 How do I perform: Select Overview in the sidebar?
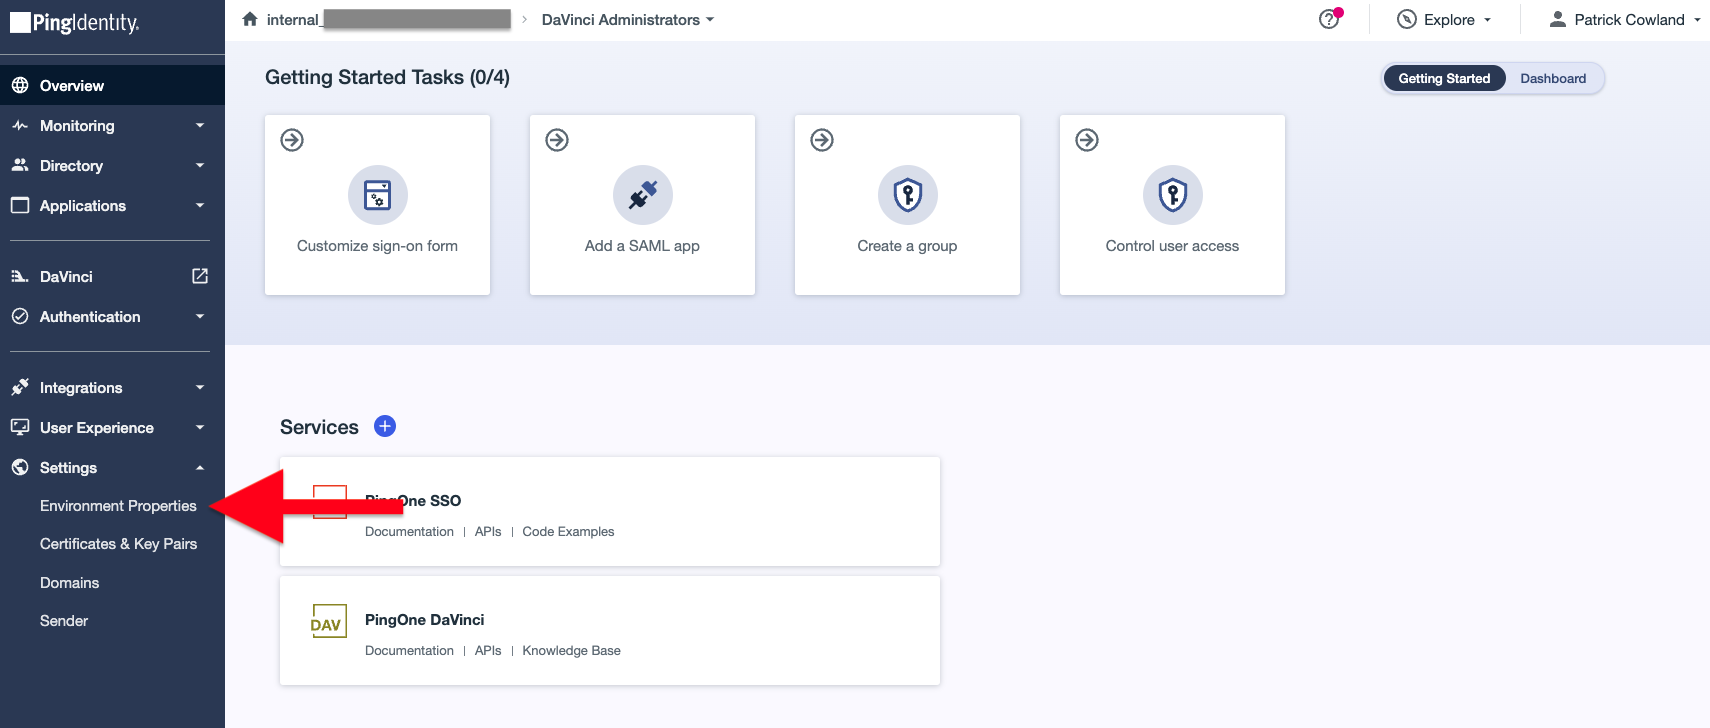pyautogui.click(x=112, y=85)
